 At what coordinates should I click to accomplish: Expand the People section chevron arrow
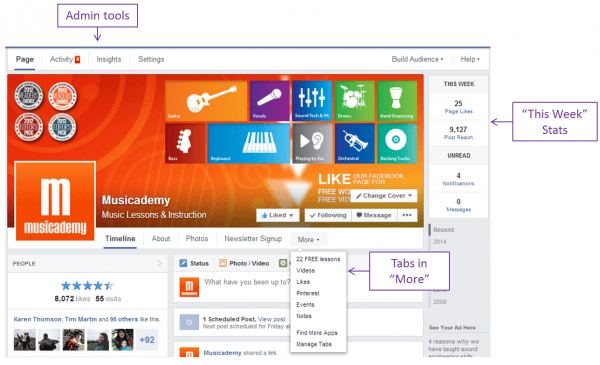160,263
